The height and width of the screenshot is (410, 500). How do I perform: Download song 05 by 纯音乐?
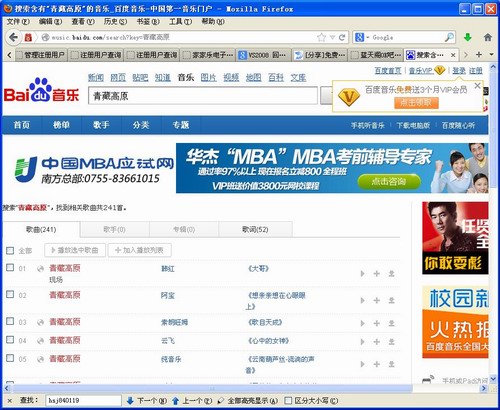pyautogui.click(x=391, y=364)
